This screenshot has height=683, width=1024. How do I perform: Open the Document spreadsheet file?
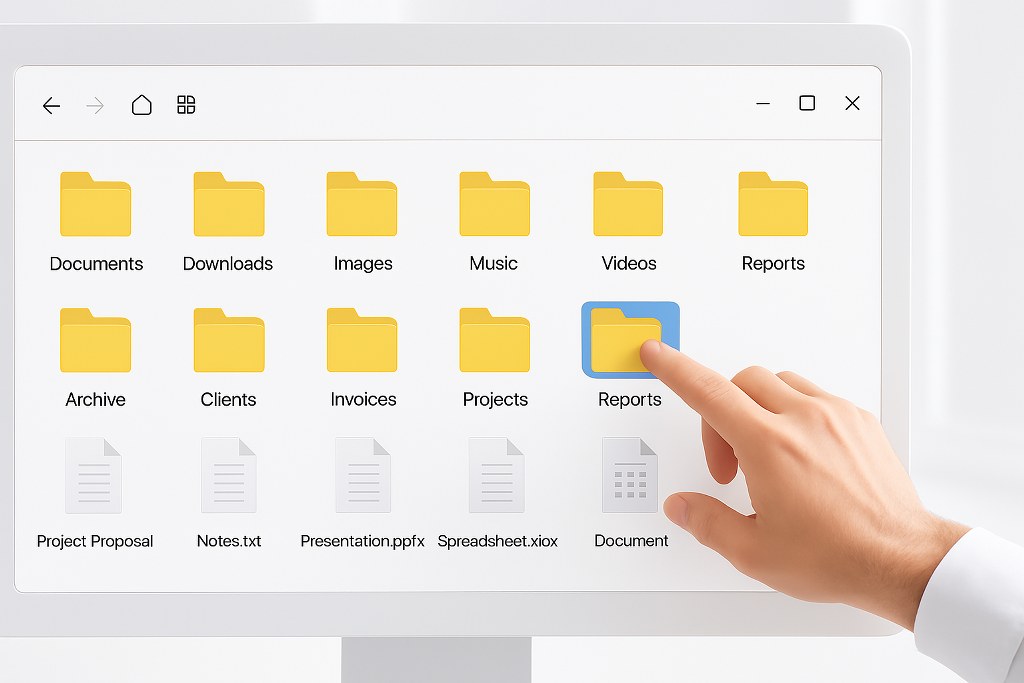[x=631, y=475]
